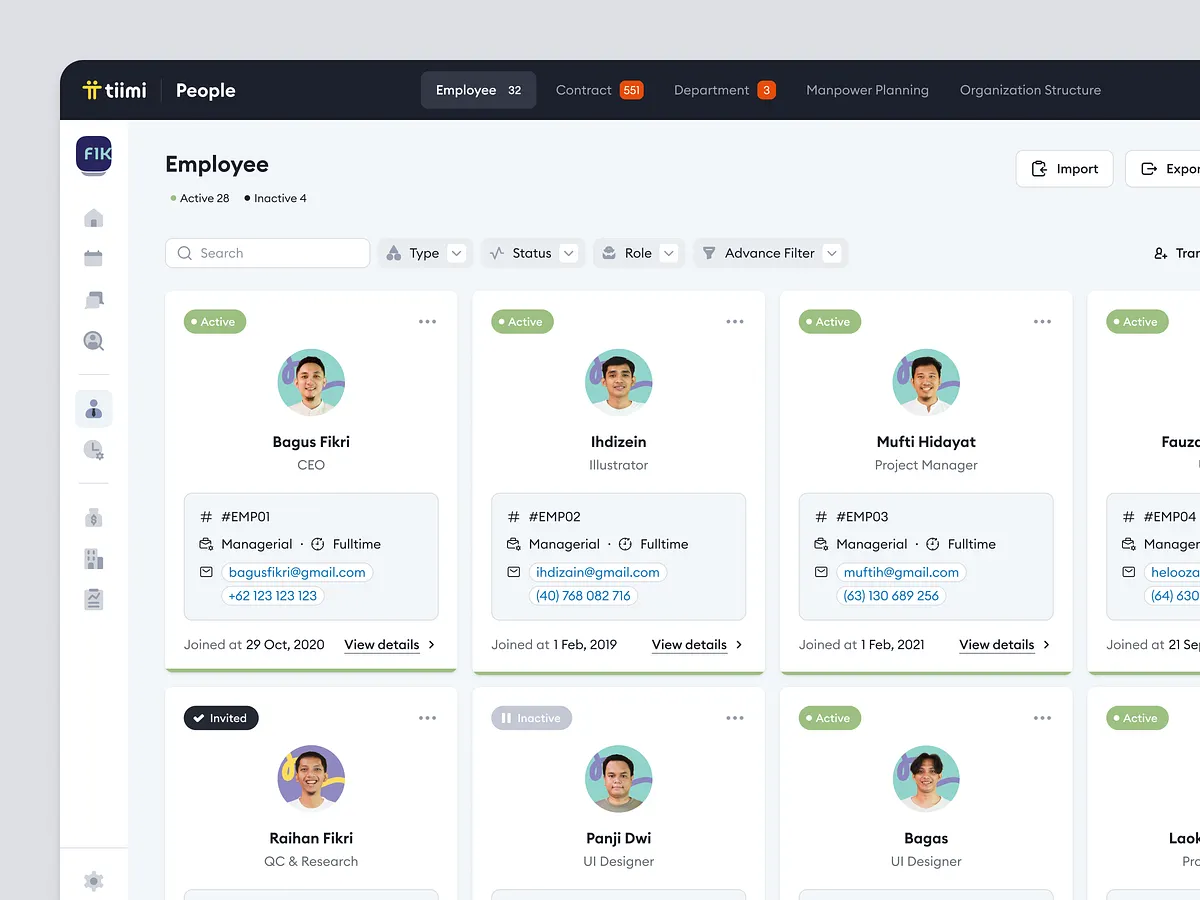Click email bagusfikri@gmail.com
1200x900 pixels.
click(x=297, y=573)
